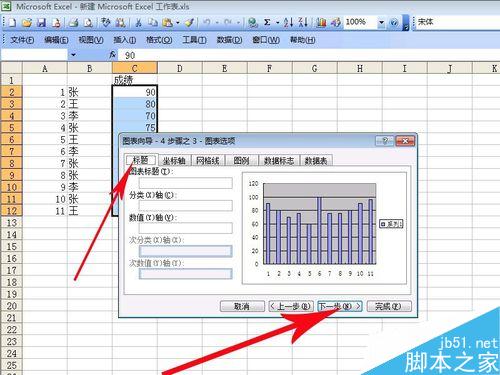500x375 pixels.
Task: Sort ascending with the A-Z icon
Action: [288, 23]
